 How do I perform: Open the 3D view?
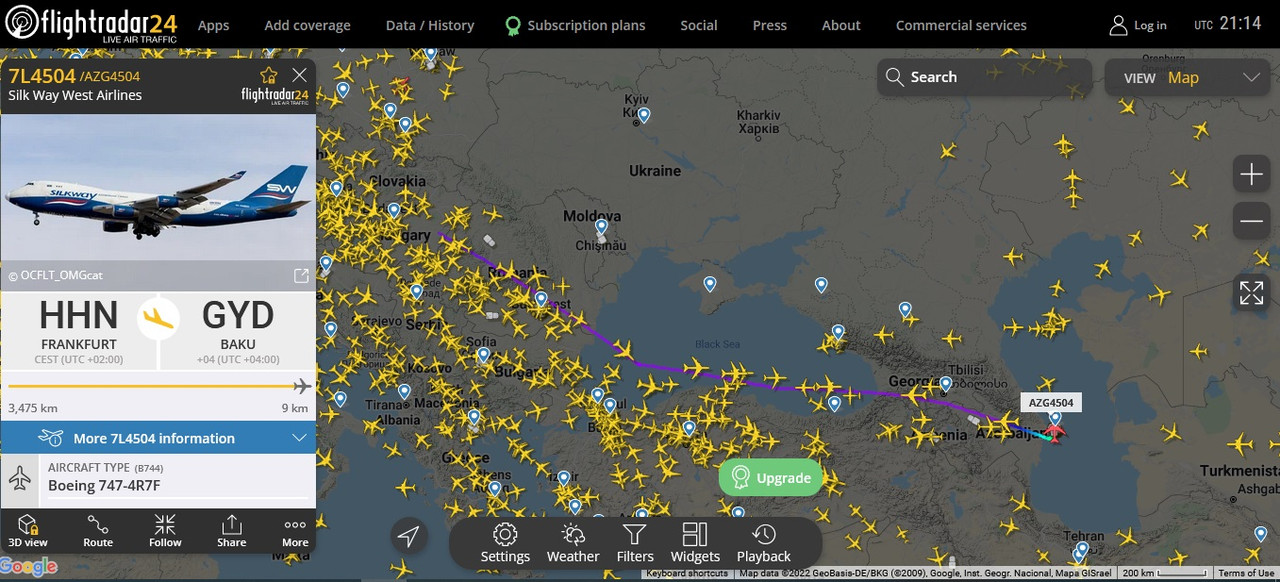click(28, 531)
